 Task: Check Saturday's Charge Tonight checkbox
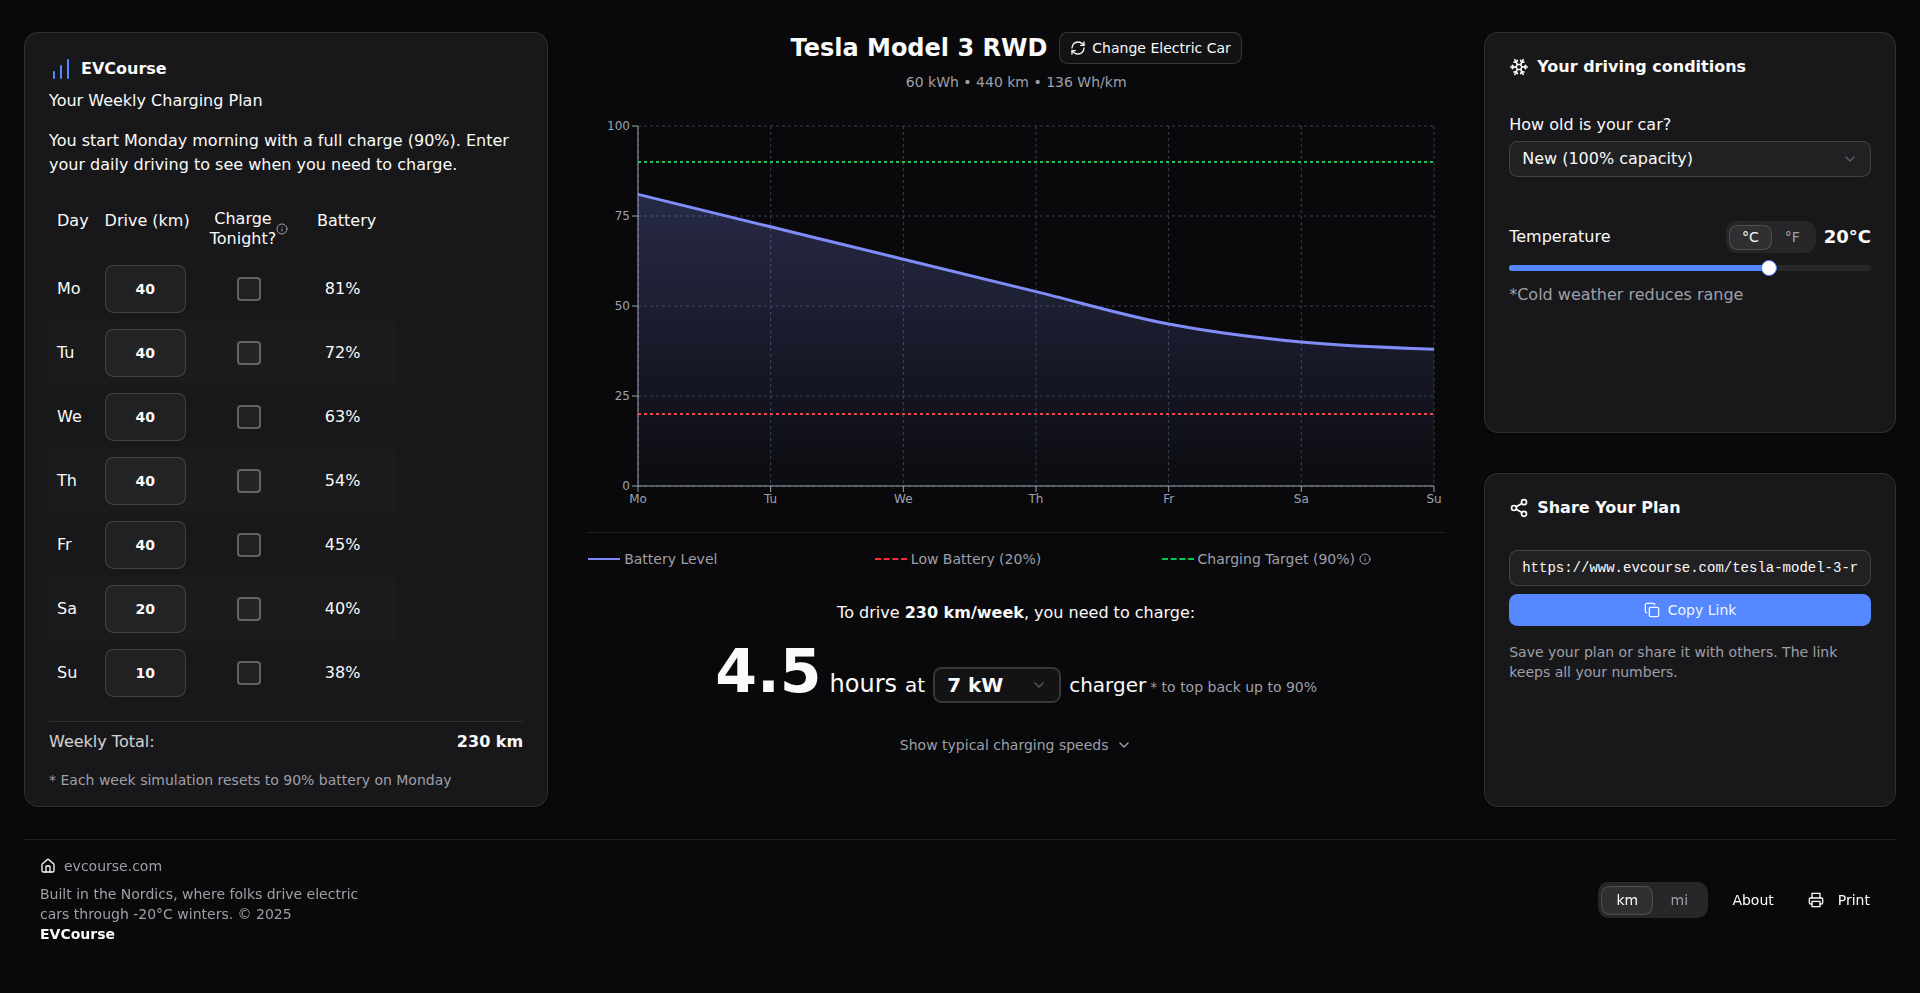pos(248,608)
